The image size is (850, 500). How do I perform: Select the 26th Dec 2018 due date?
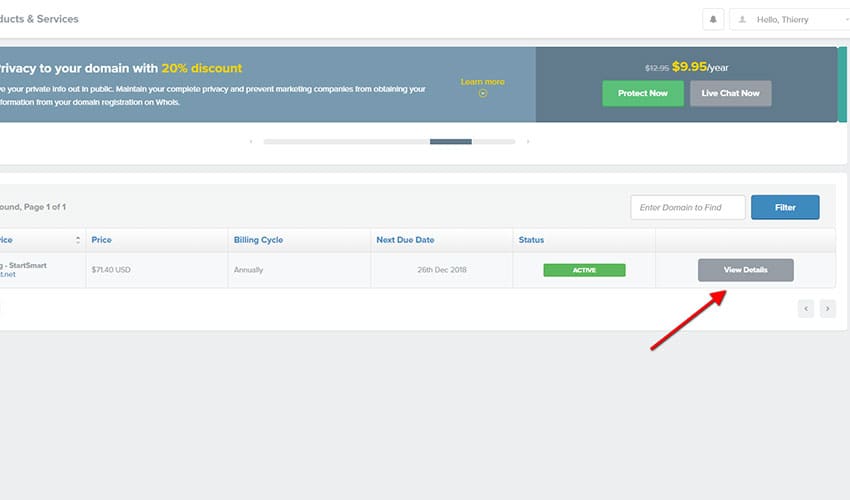click(x=442, y=270)
